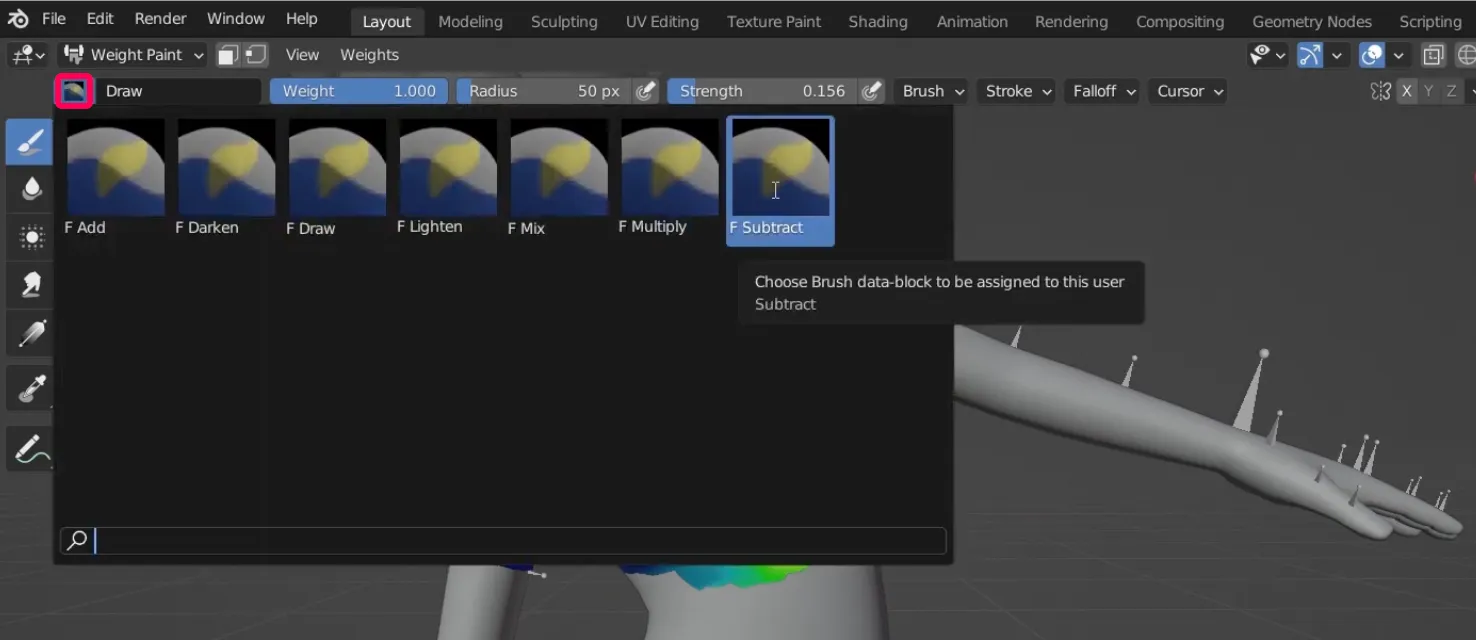Viewport: 1476px width, 640px height.
Task: Click the brush preview icon beside Draw
Action: 74,91
